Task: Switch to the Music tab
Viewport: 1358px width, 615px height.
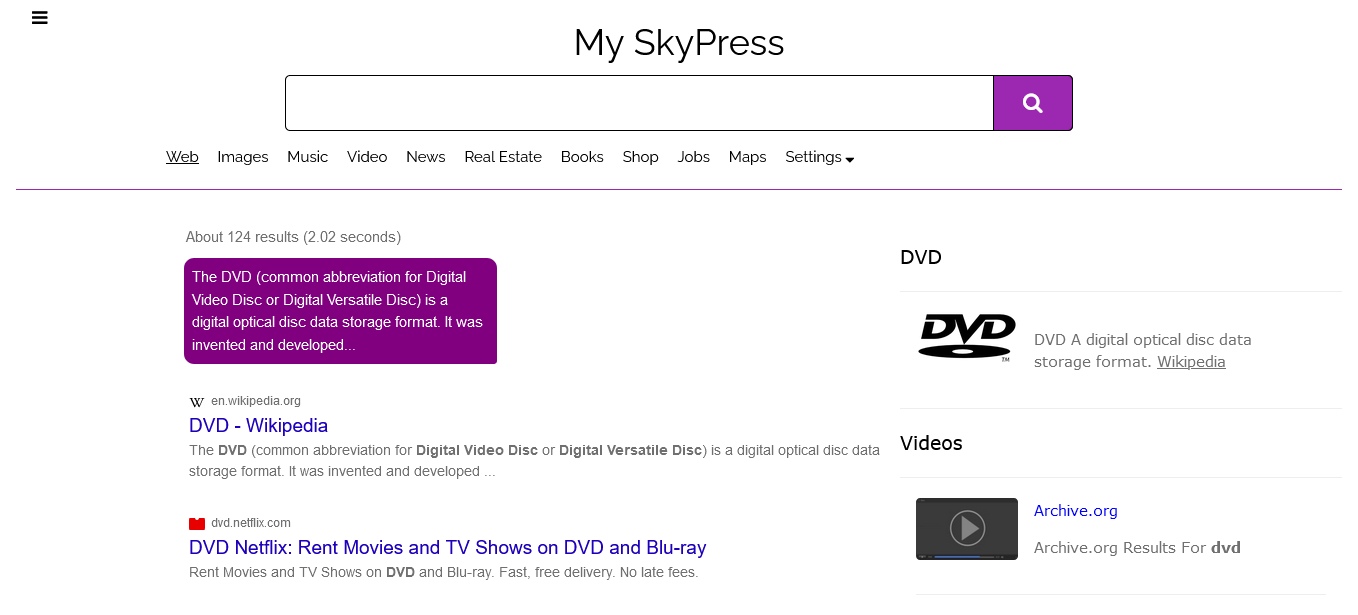Action: click(x=308, y=157)
